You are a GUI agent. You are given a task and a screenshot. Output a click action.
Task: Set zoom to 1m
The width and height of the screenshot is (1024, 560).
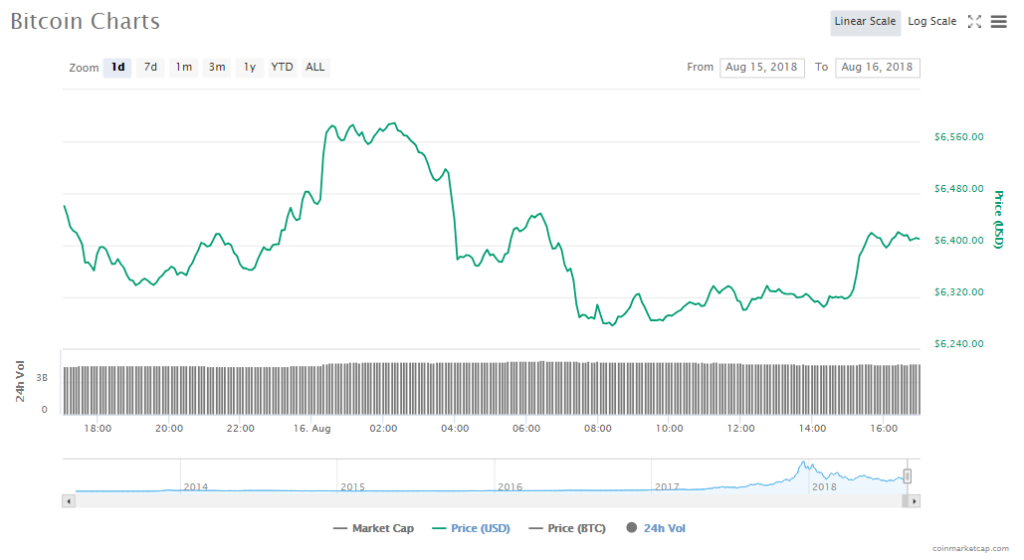[184, 67]
